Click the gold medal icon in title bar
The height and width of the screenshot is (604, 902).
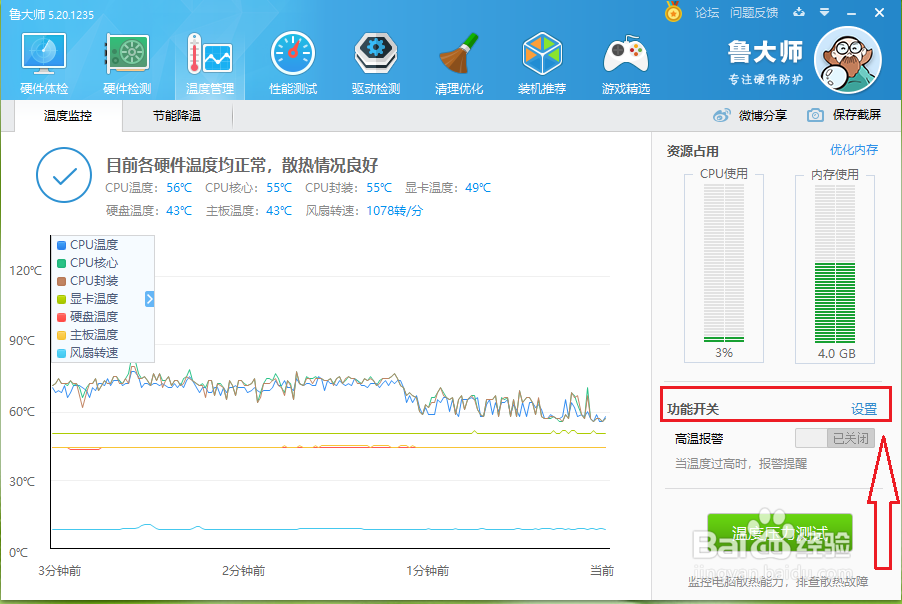click(x=673, y=12)
